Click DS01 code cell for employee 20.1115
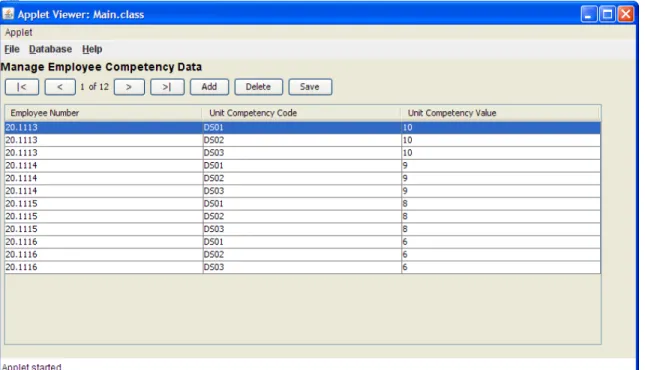Screen dimensions: 645x370 tap(302, 204)
